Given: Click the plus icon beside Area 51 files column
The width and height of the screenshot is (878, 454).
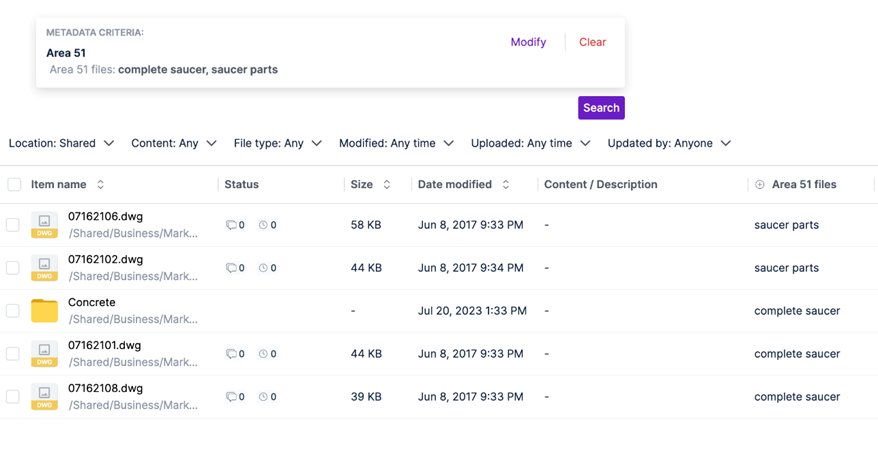Looking at the screenshot, I should coord(760,185).
